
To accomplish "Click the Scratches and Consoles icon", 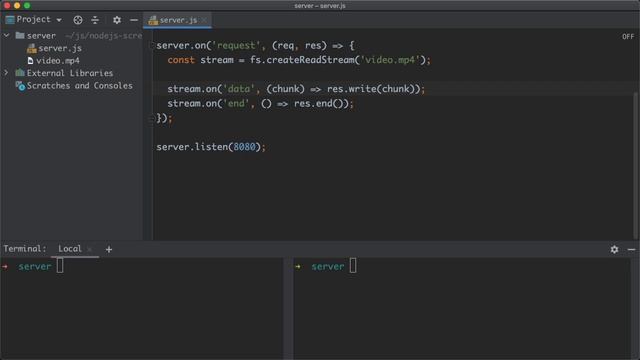I will click(x=20, y=86).
